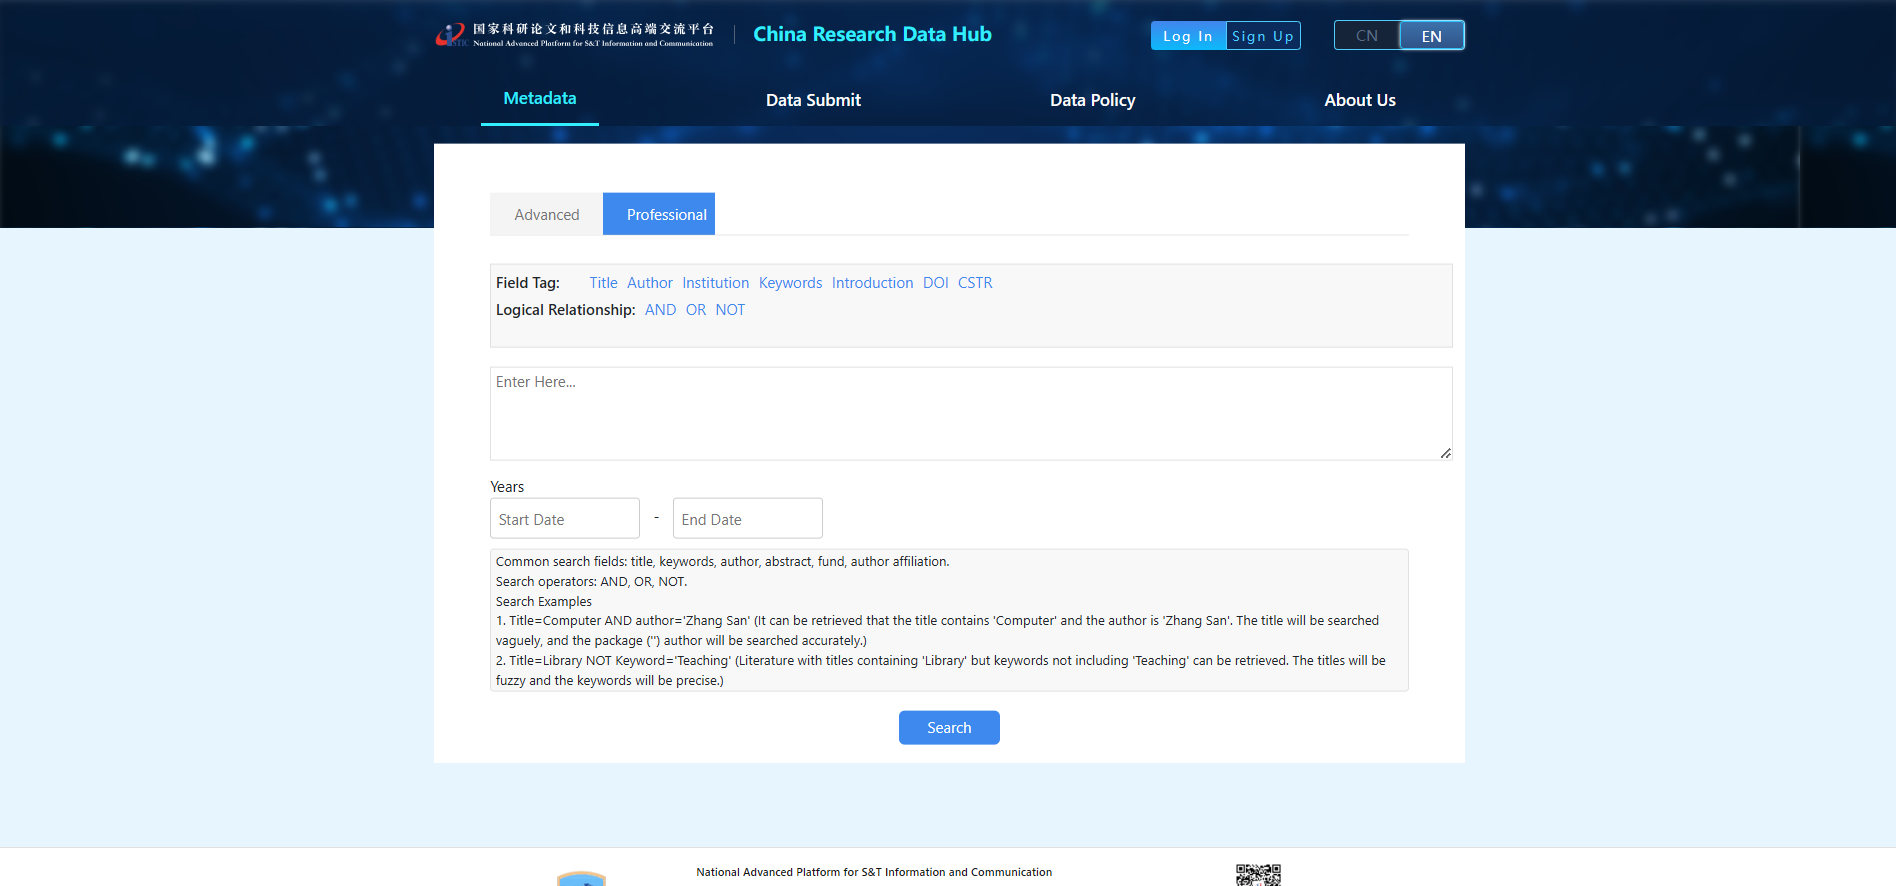Open the End Date picker

pyautogui.click(x=747, y=519)
